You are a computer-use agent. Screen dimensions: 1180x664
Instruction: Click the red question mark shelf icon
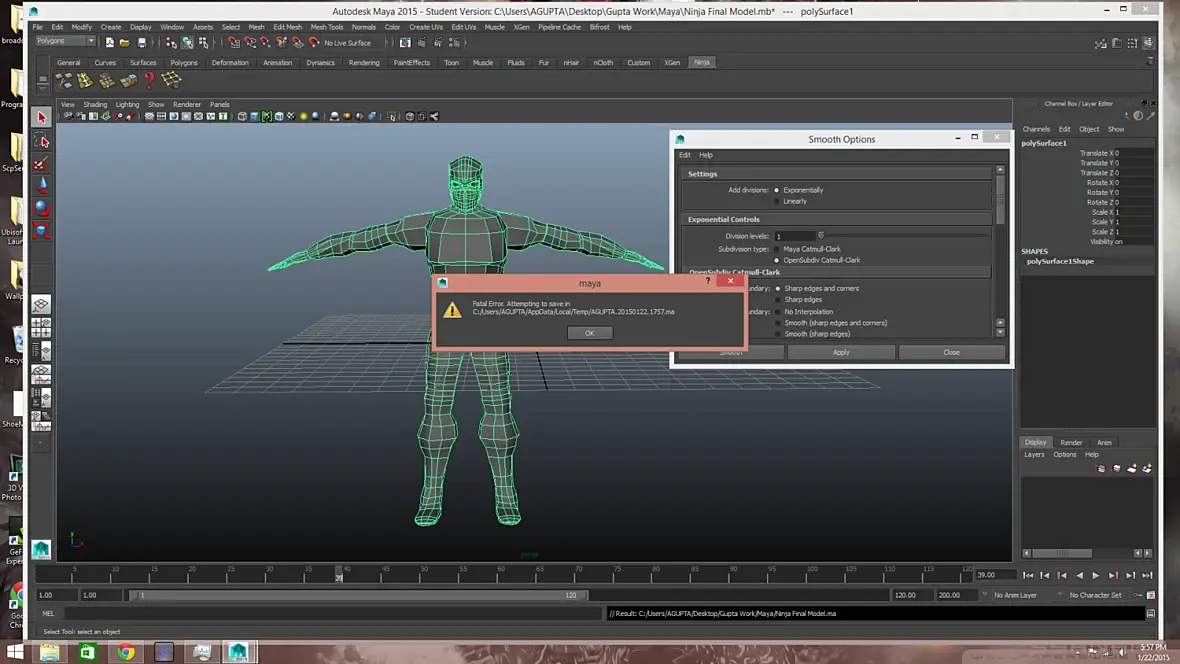pyautogui.click(x=150, y=81)
